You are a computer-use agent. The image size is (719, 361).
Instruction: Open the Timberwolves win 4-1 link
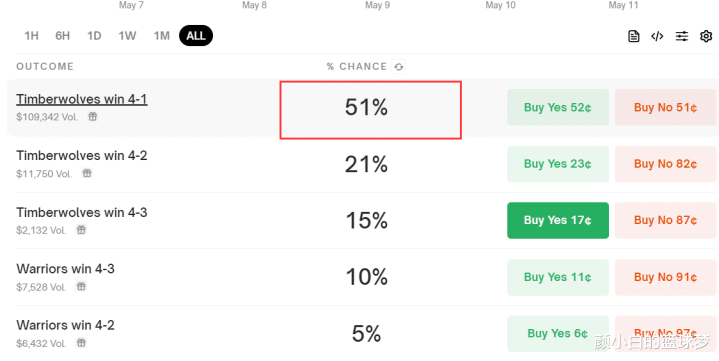pos(82,99)
